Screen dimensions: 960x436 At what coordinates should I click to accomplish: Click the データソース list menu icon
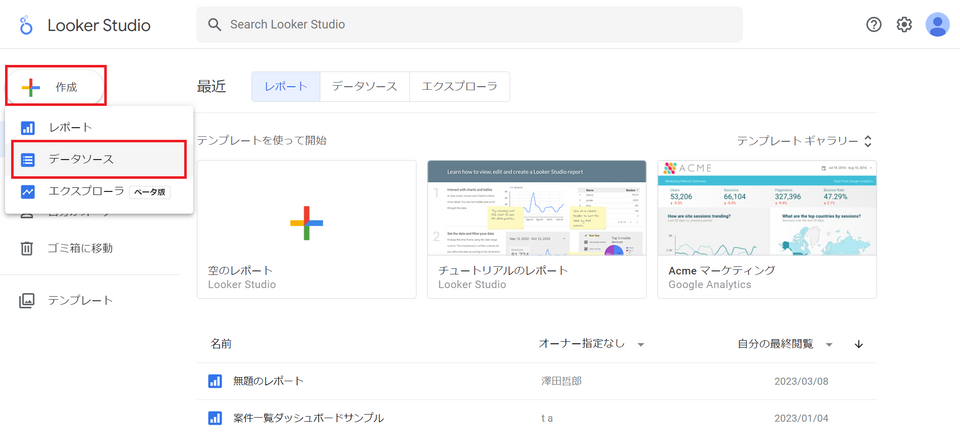(x=28, y=160)
